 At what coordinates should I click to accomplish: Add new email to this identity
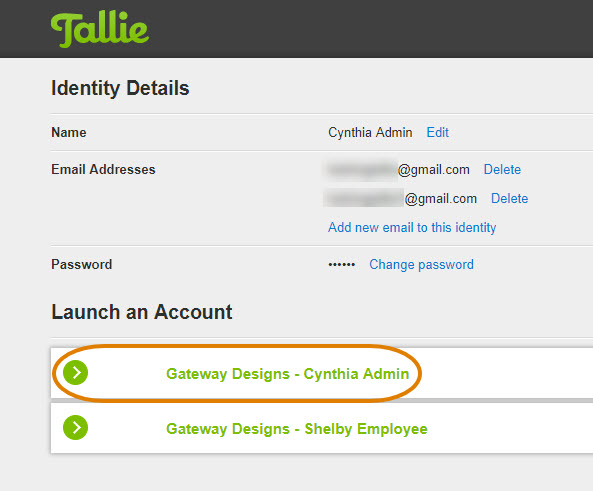click(412, 227)
